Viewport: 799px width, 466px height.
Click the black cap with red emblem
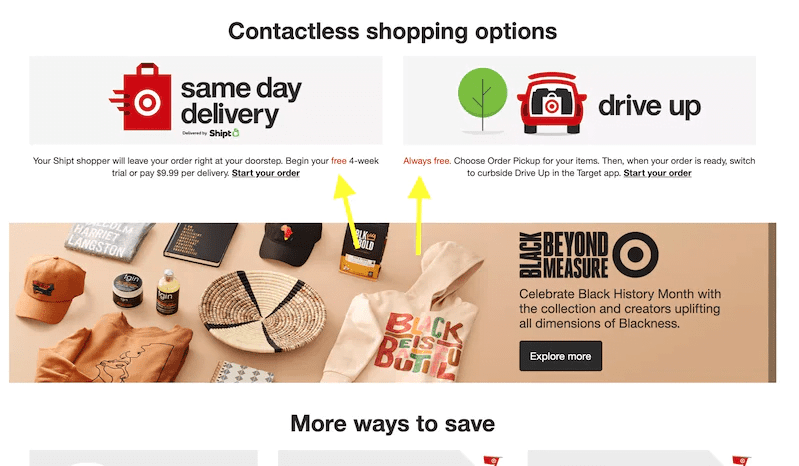point(289,243)
